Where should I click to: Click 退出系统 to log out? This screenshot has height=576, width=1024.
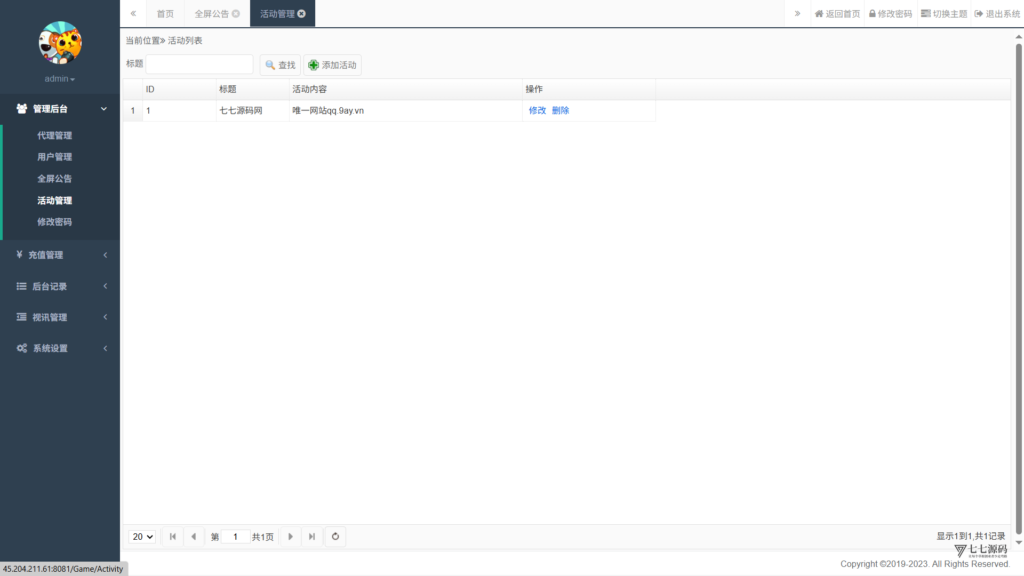997,14
